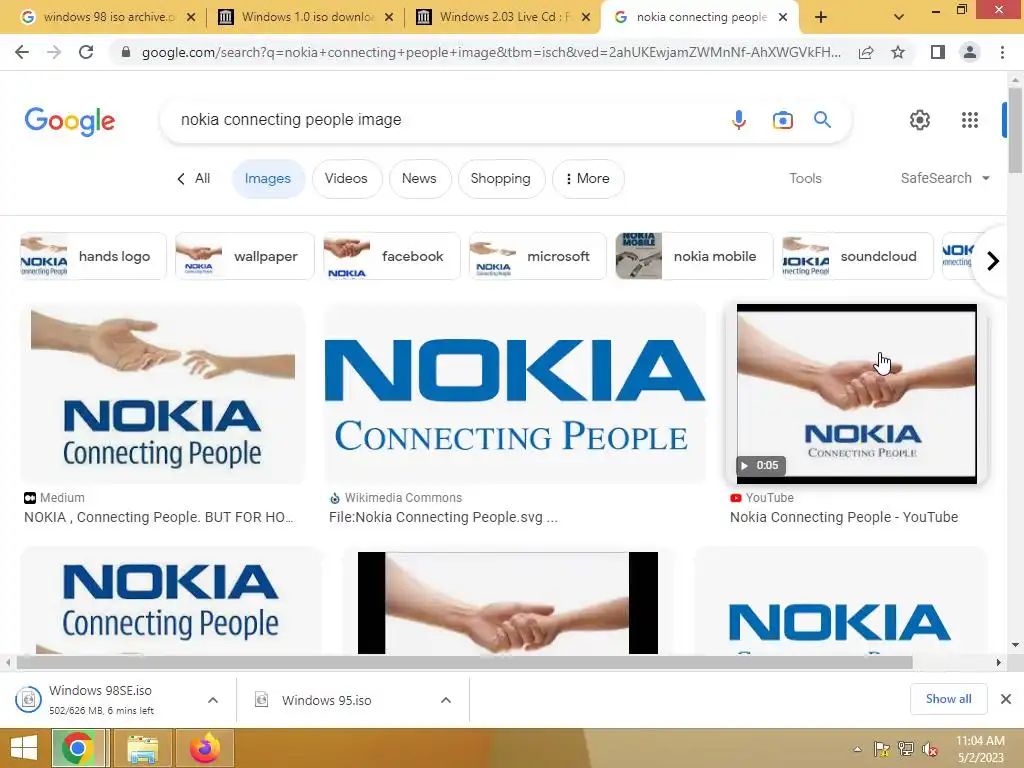This screenshot has width=1024, height=768.
Task: Click the blue magnifier search button
Action: (x=822, y=120)
